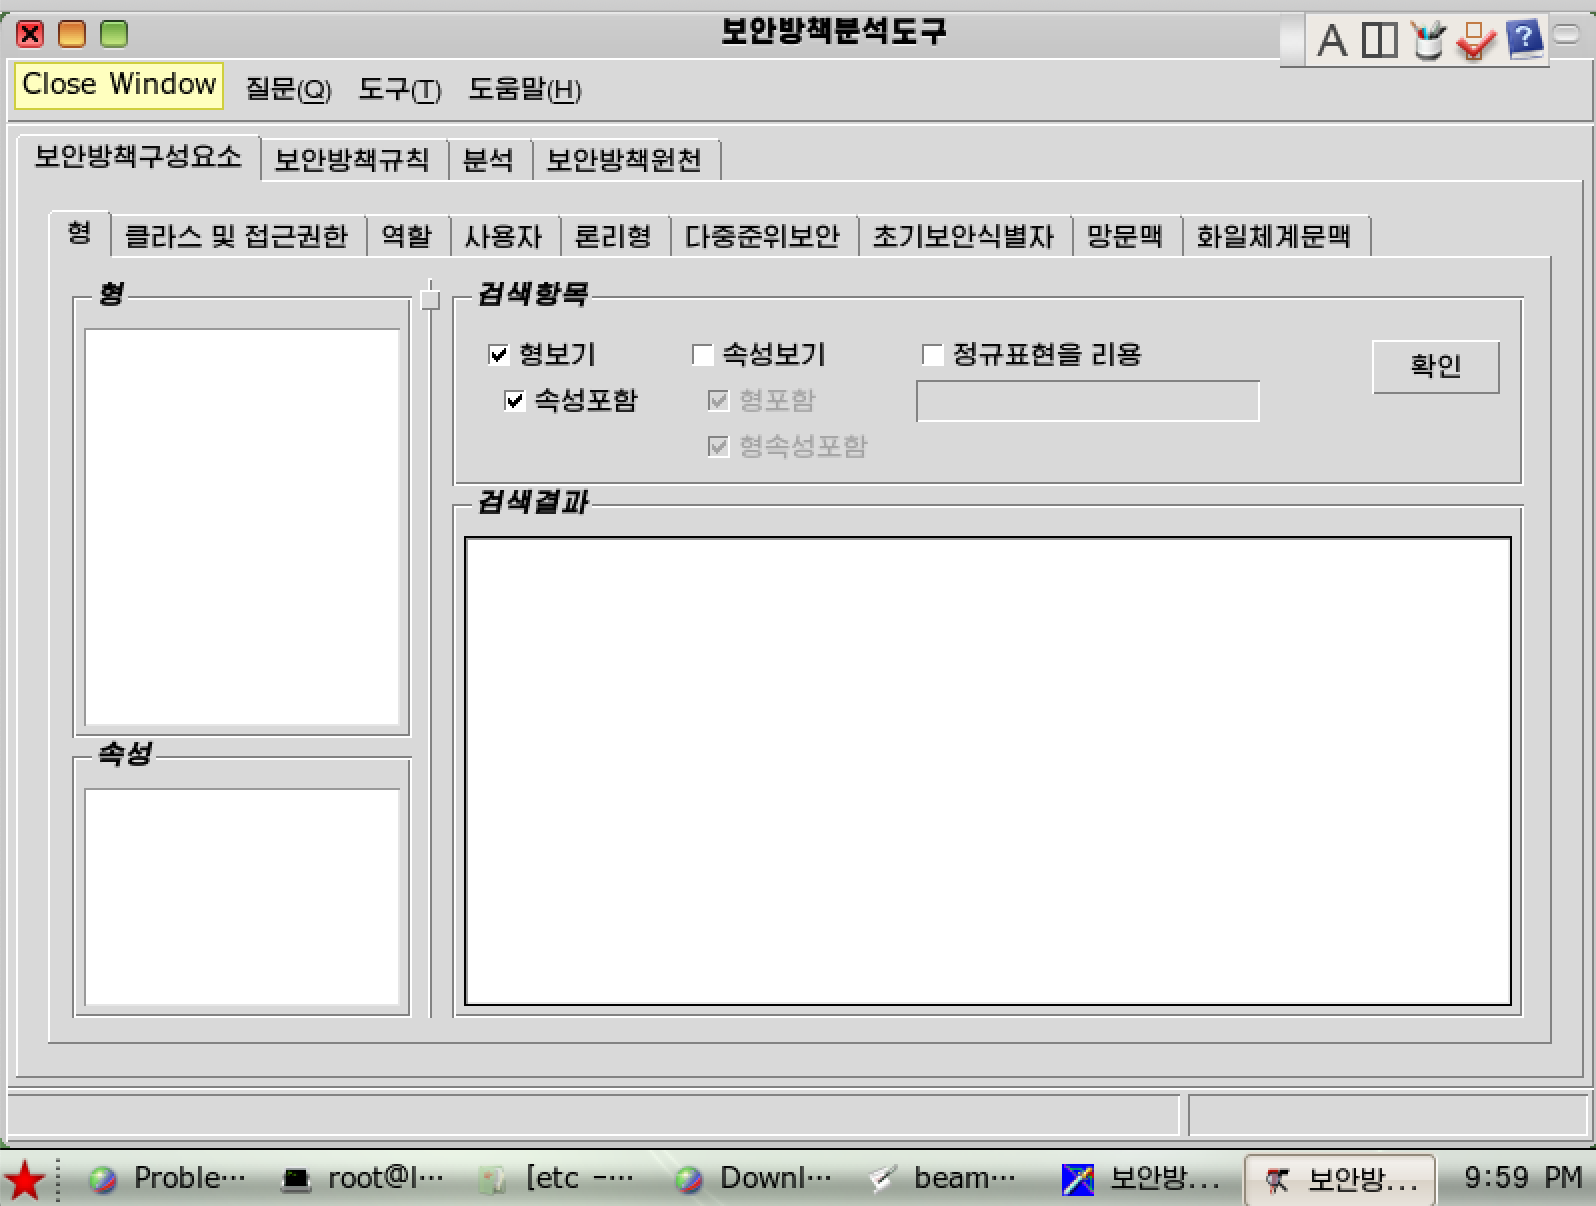
Task: Click the 확인 button
Action: 1436,366
